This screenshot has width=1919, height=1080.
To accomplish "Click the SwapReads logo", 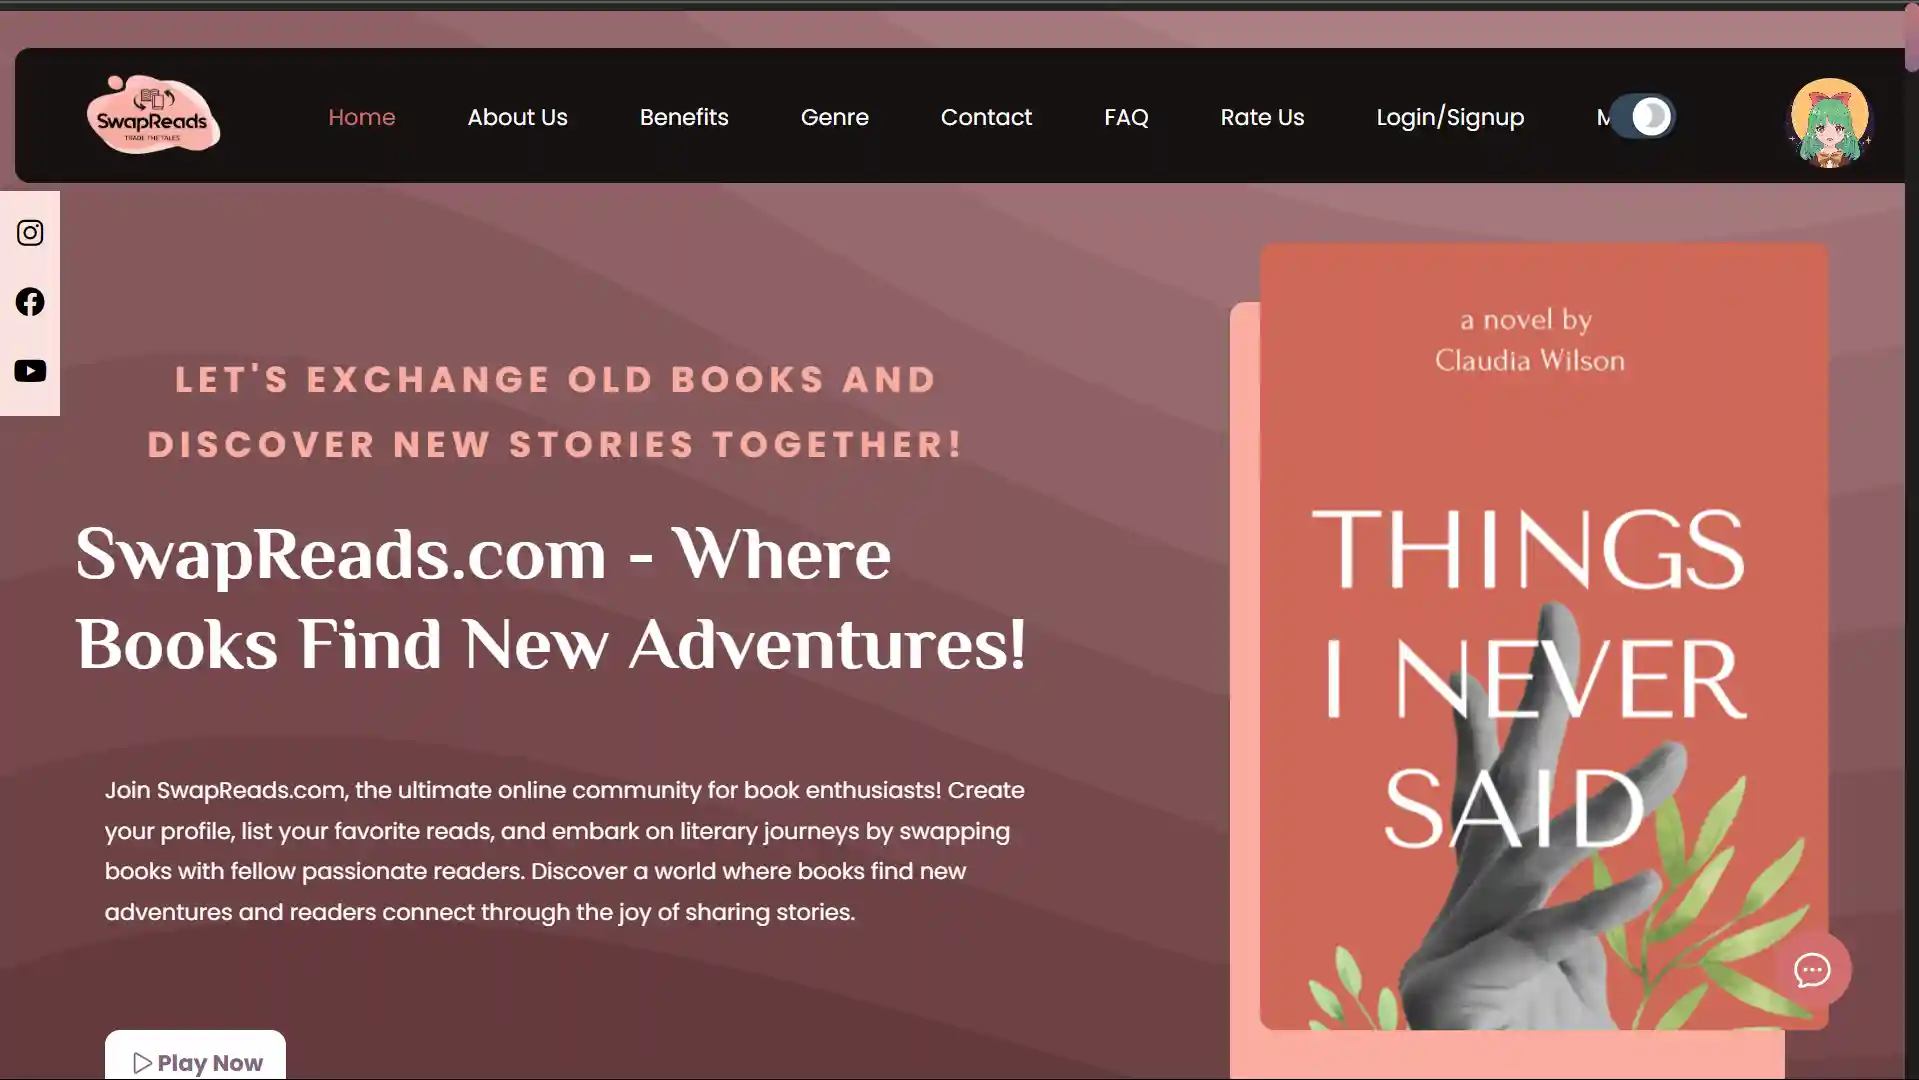I will (153, 115).
